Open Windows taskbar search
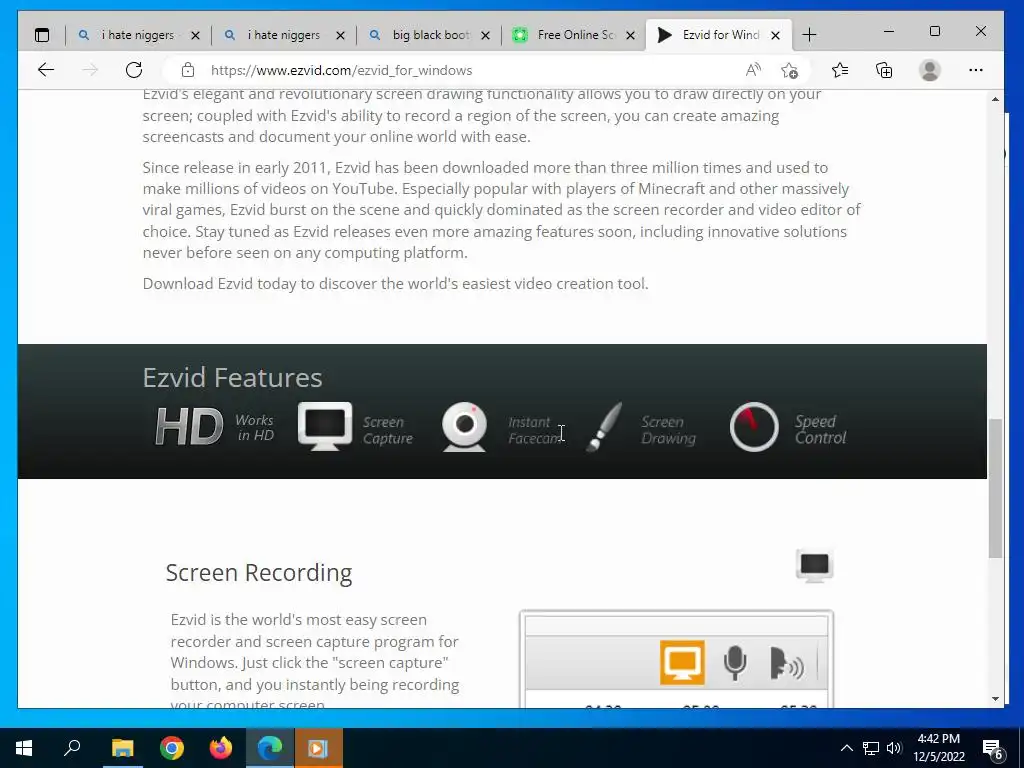This screenshot has width=1024, height=768. click(72, 748)
